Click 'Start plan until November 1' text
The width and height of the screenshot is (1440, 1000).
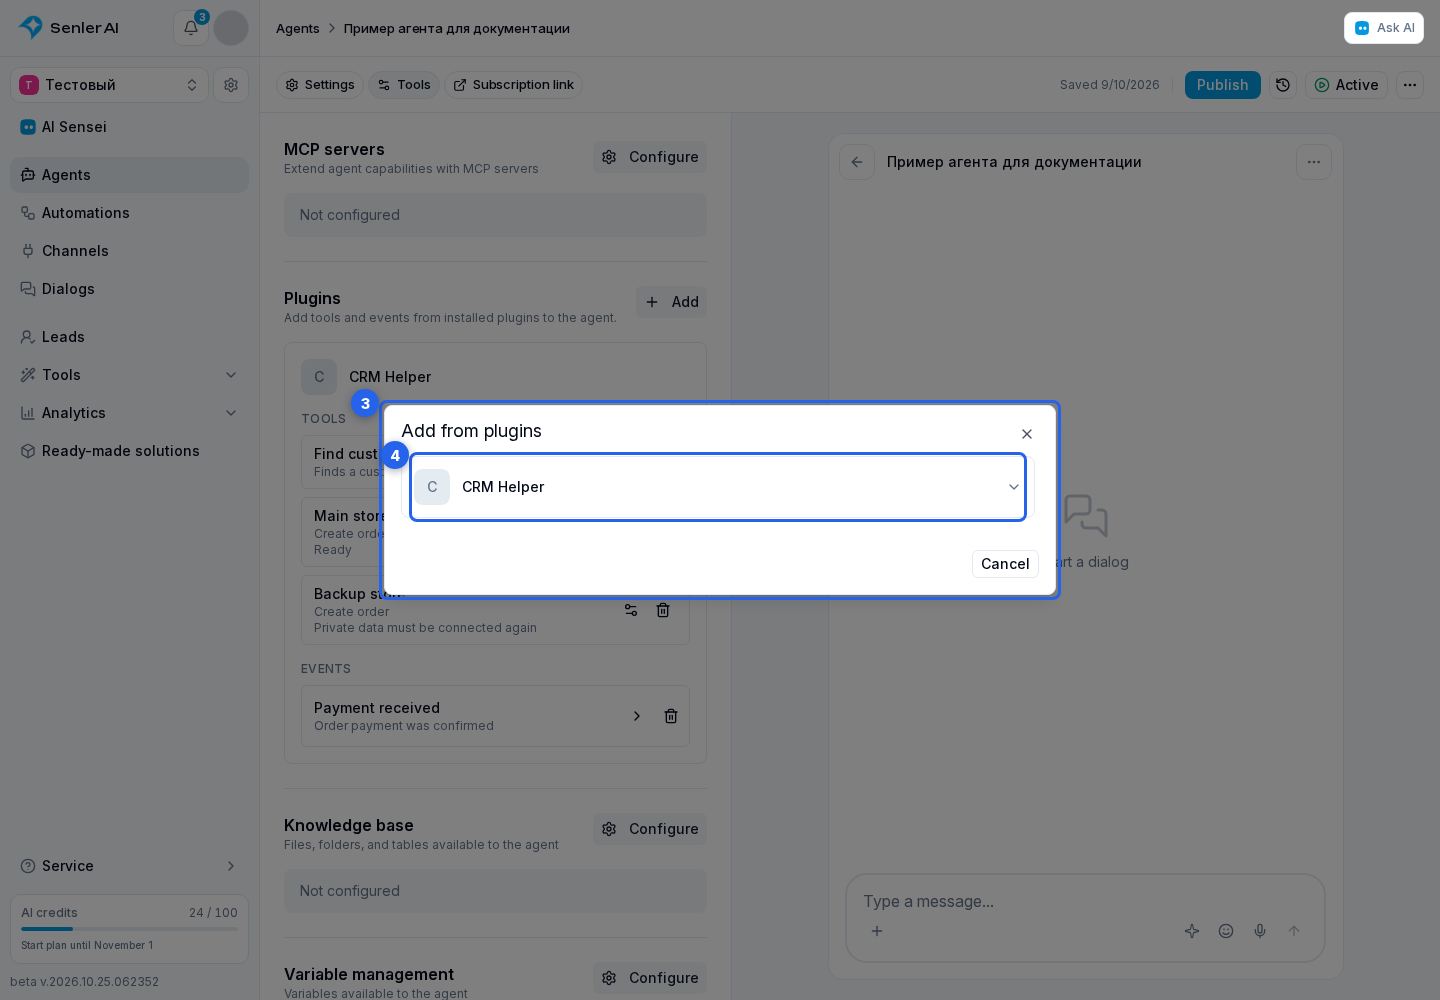pos(87,945)
